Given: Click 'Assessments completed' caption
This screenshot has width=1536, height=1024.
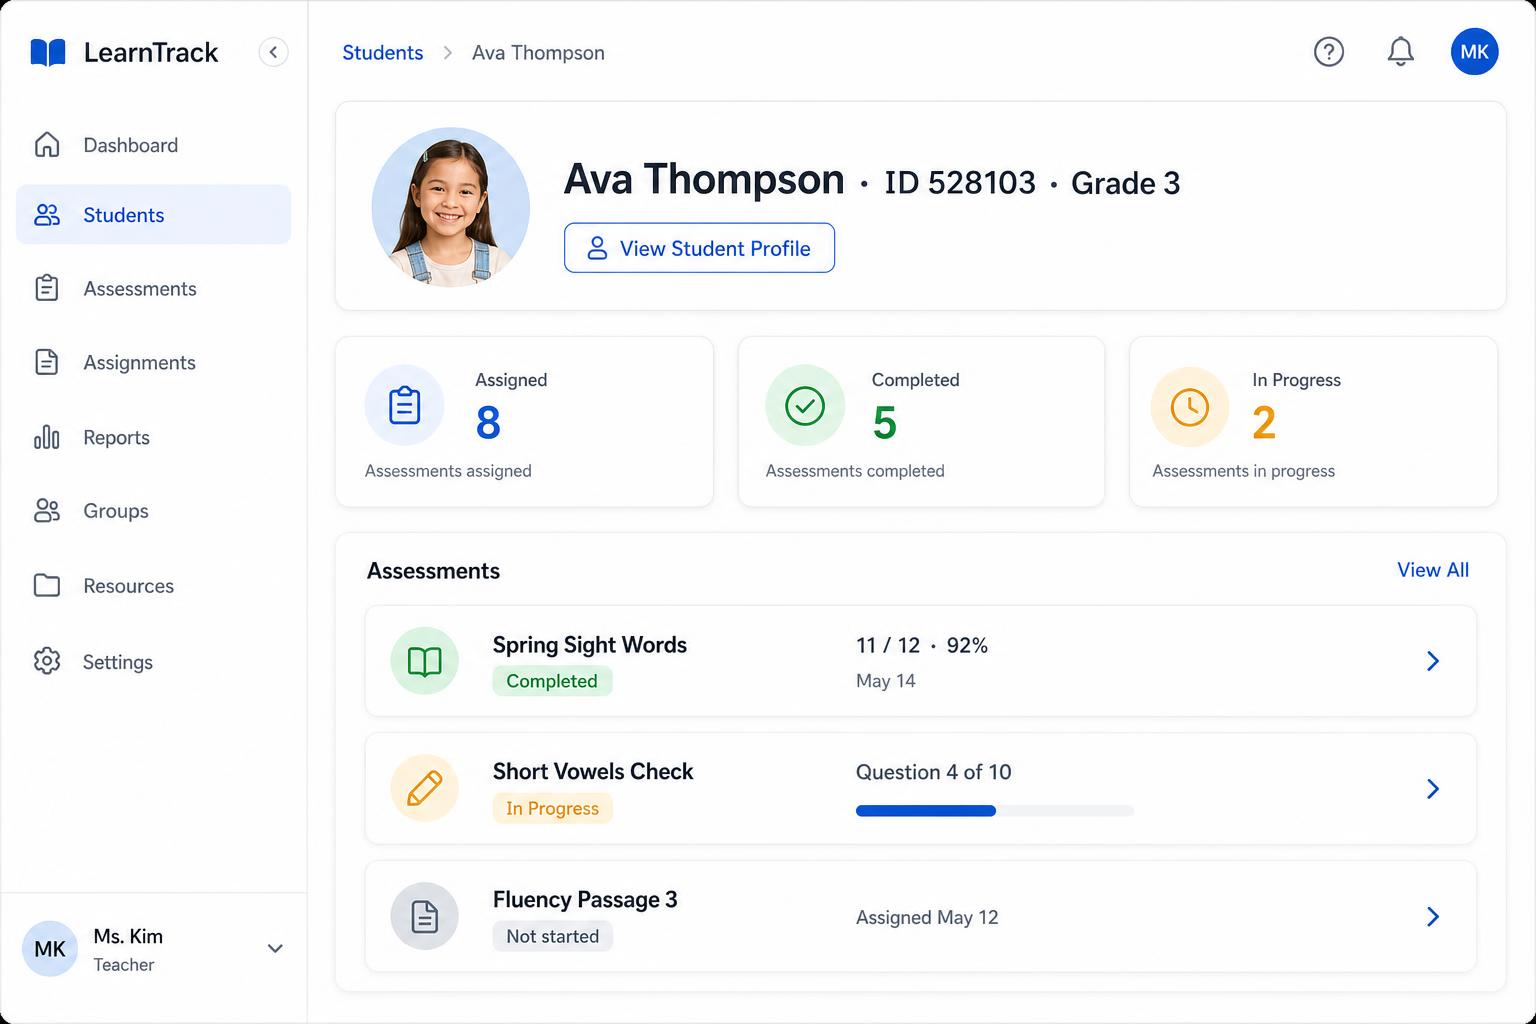Looking at the screenshot, I should pos(855,471).
